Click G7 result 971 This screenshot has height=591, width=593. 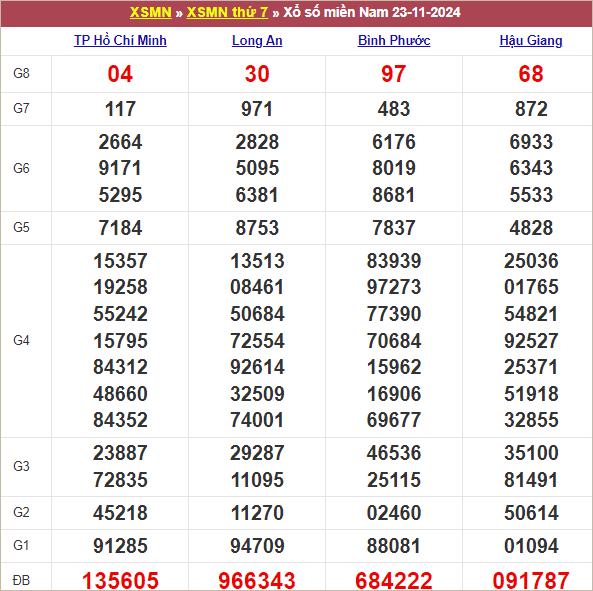pyautogui.click(x=257, y=109)
